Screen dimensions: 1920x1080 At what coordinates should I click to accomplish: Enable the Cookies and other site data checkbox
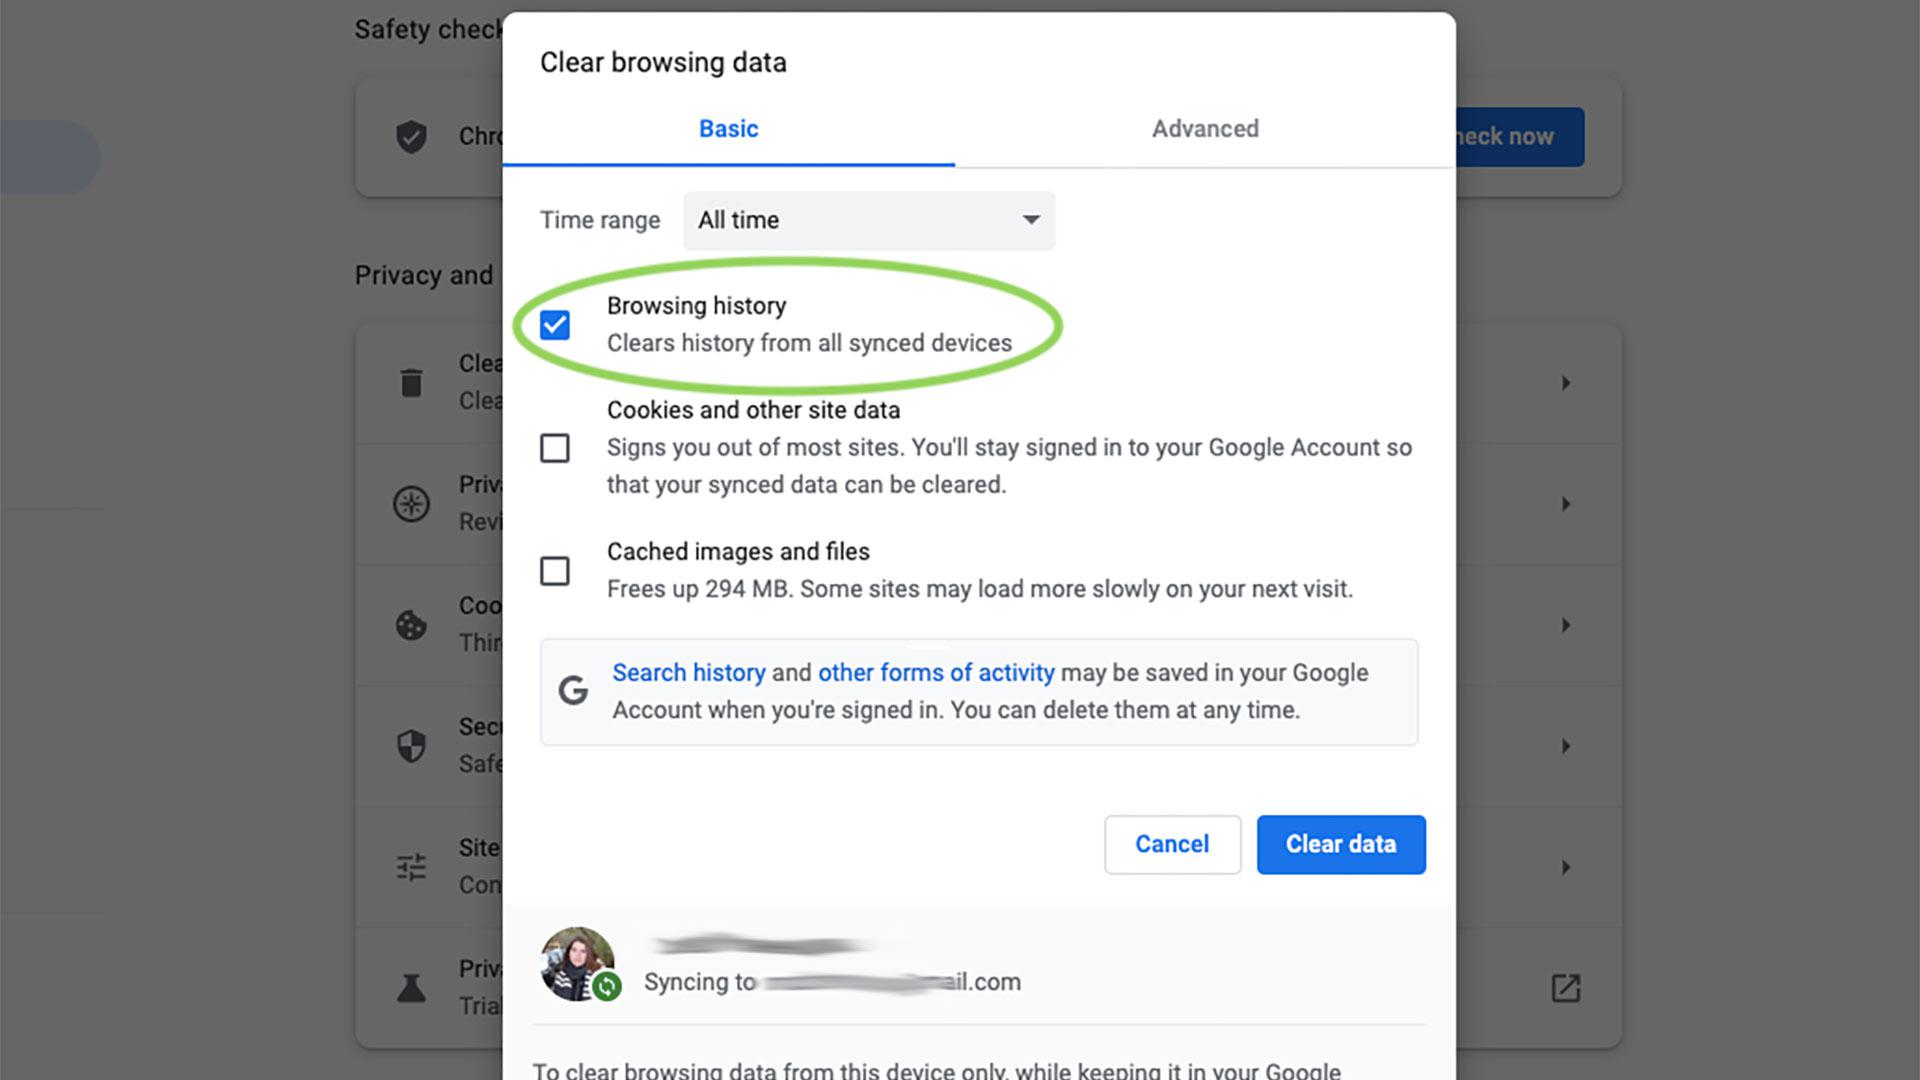(x=554, y=447)
